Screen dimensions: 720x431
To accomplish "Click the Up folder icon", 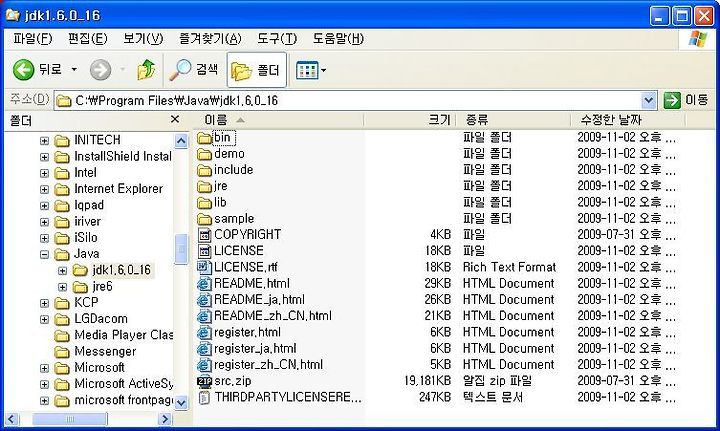I will pos(146,70).
